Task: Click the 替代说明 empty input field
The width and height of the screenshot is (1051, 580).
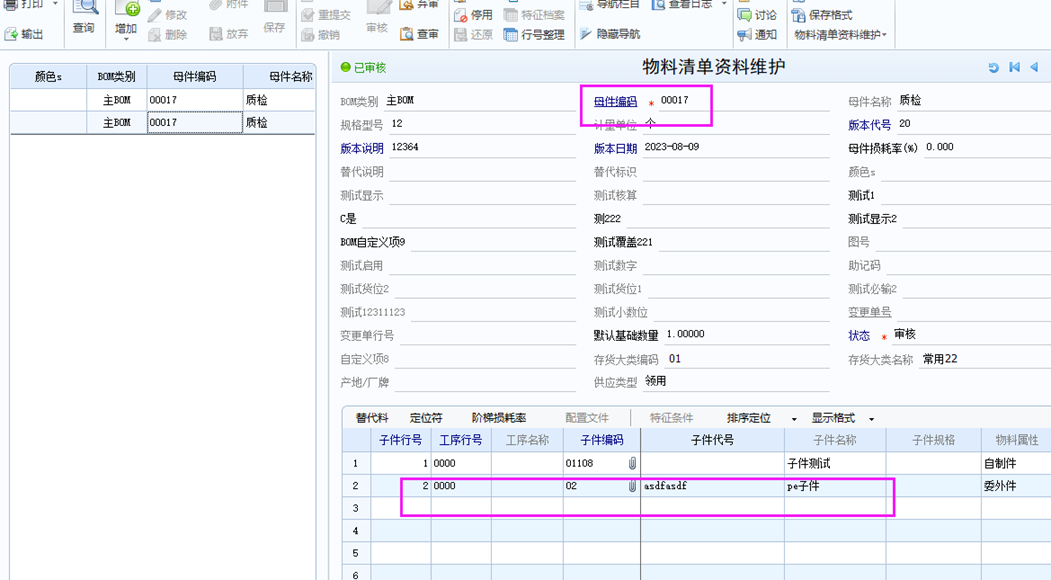Action: tap(482, 172)
